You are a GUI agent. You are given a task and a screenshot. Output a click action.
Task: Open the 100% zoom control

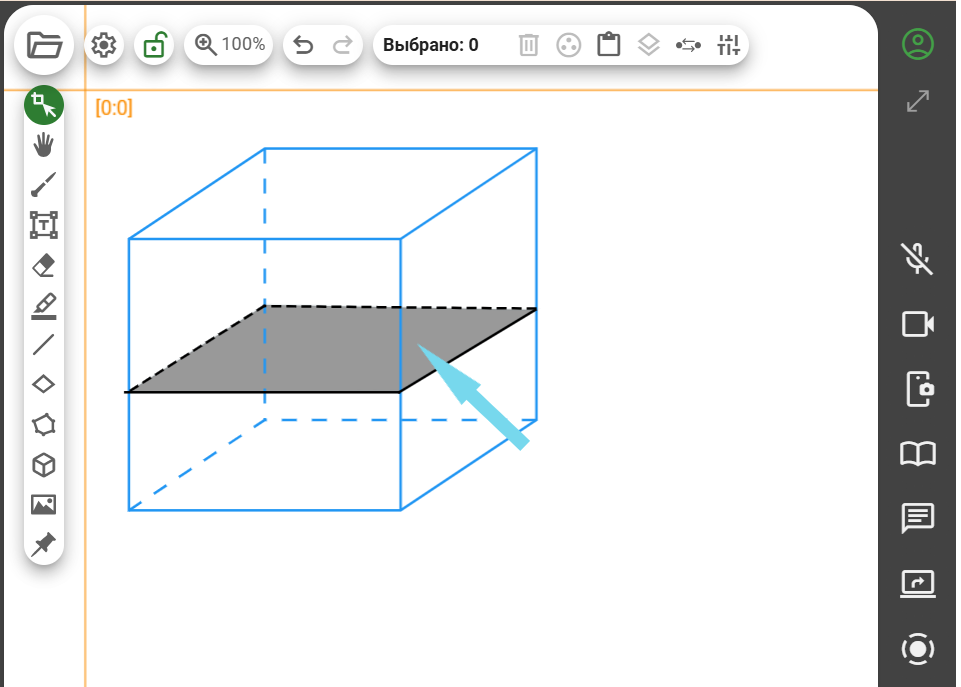pos(230,45)
